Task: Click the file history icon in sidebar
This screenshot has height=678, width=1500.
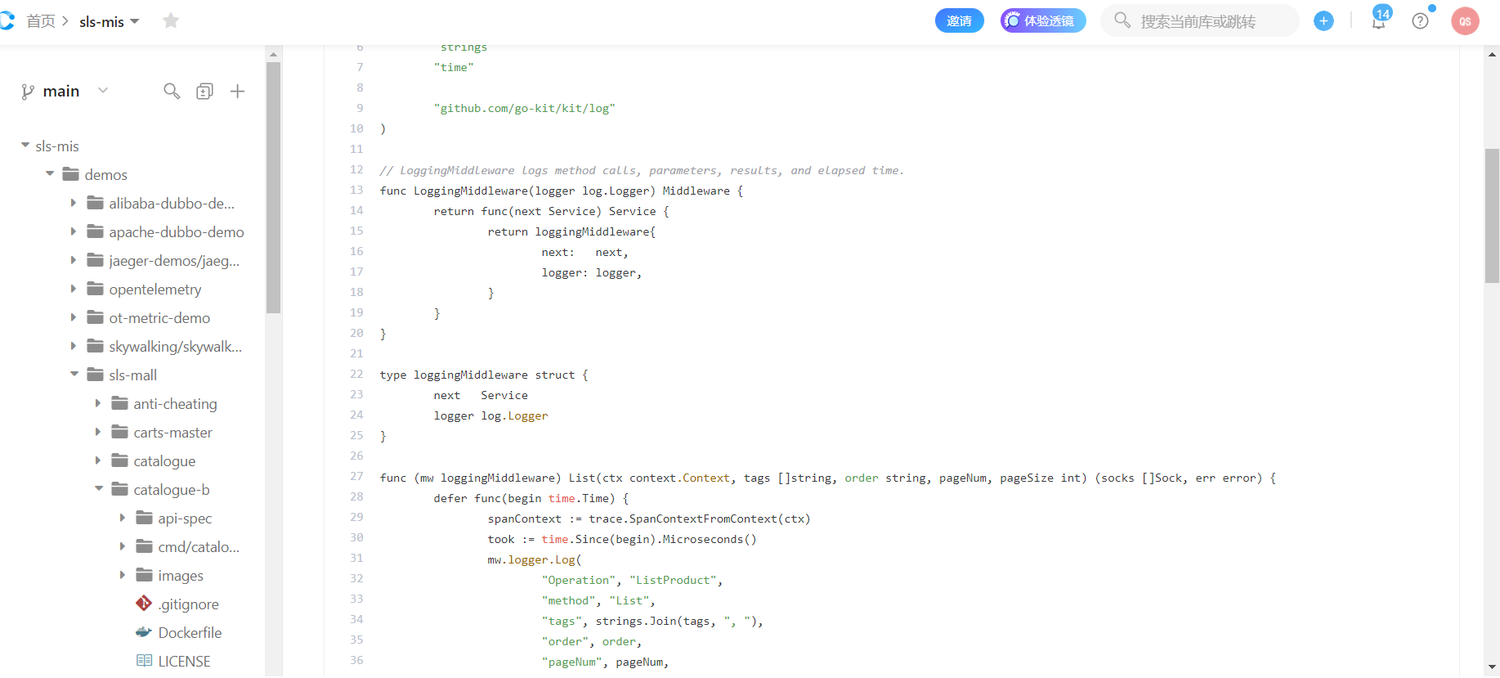Action: click(x=205, y=91)
